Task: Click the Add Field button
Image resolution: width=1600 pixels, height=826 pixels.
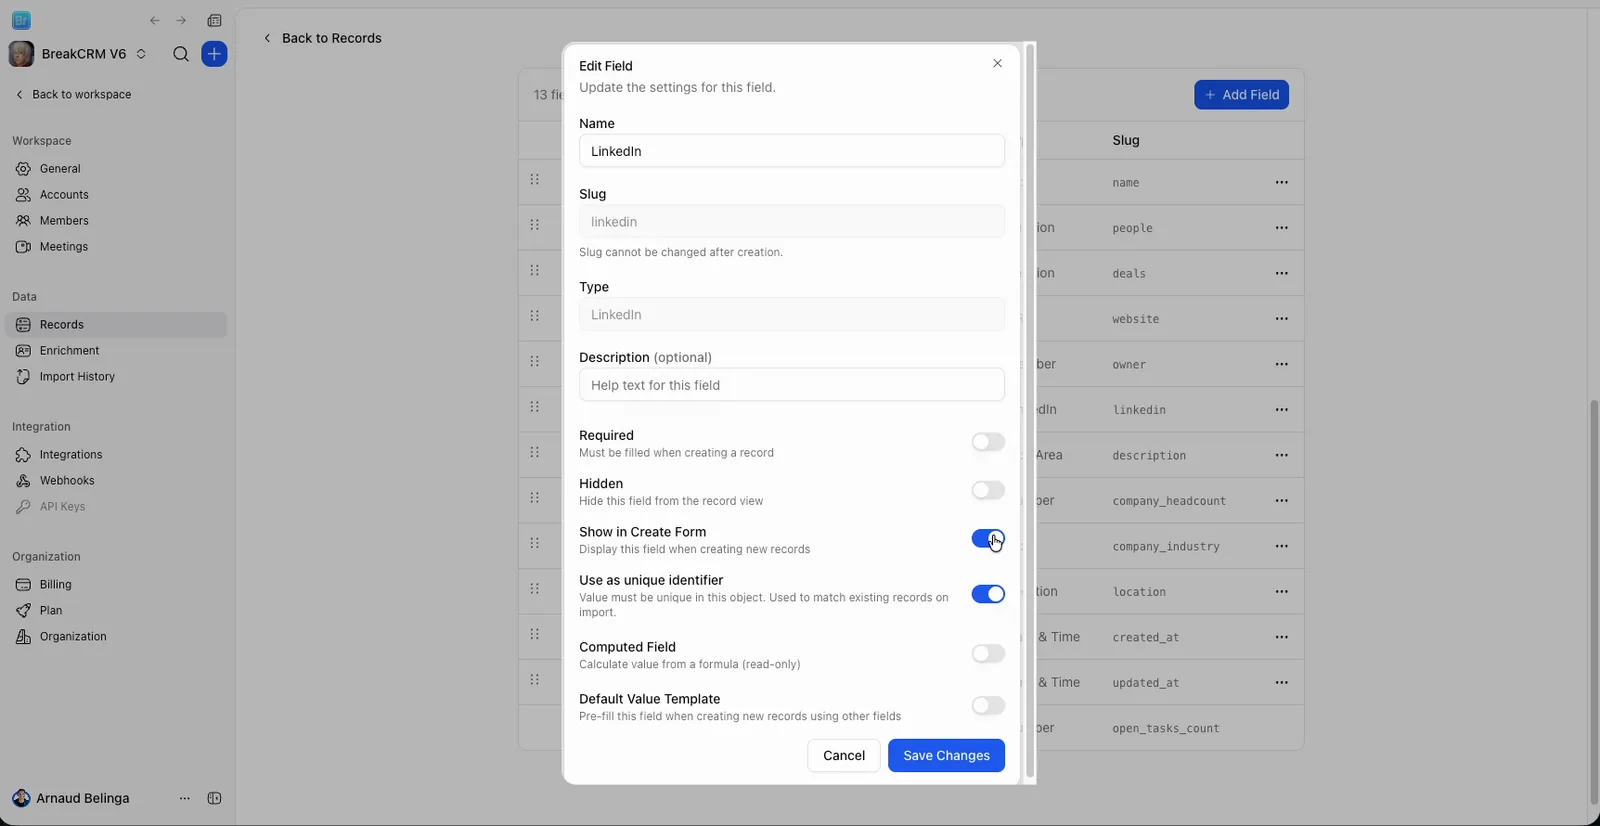Action: 1241,95
